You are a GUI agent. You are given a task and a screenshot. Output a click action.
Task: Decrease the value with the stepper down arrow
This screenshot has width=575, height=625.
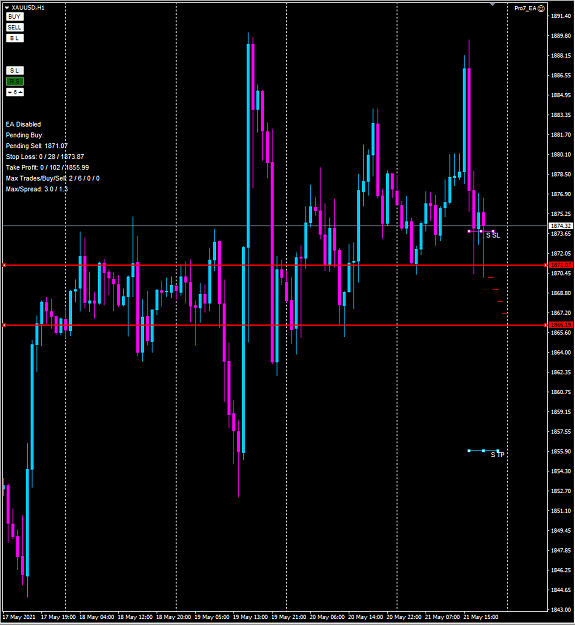[10, 92]
